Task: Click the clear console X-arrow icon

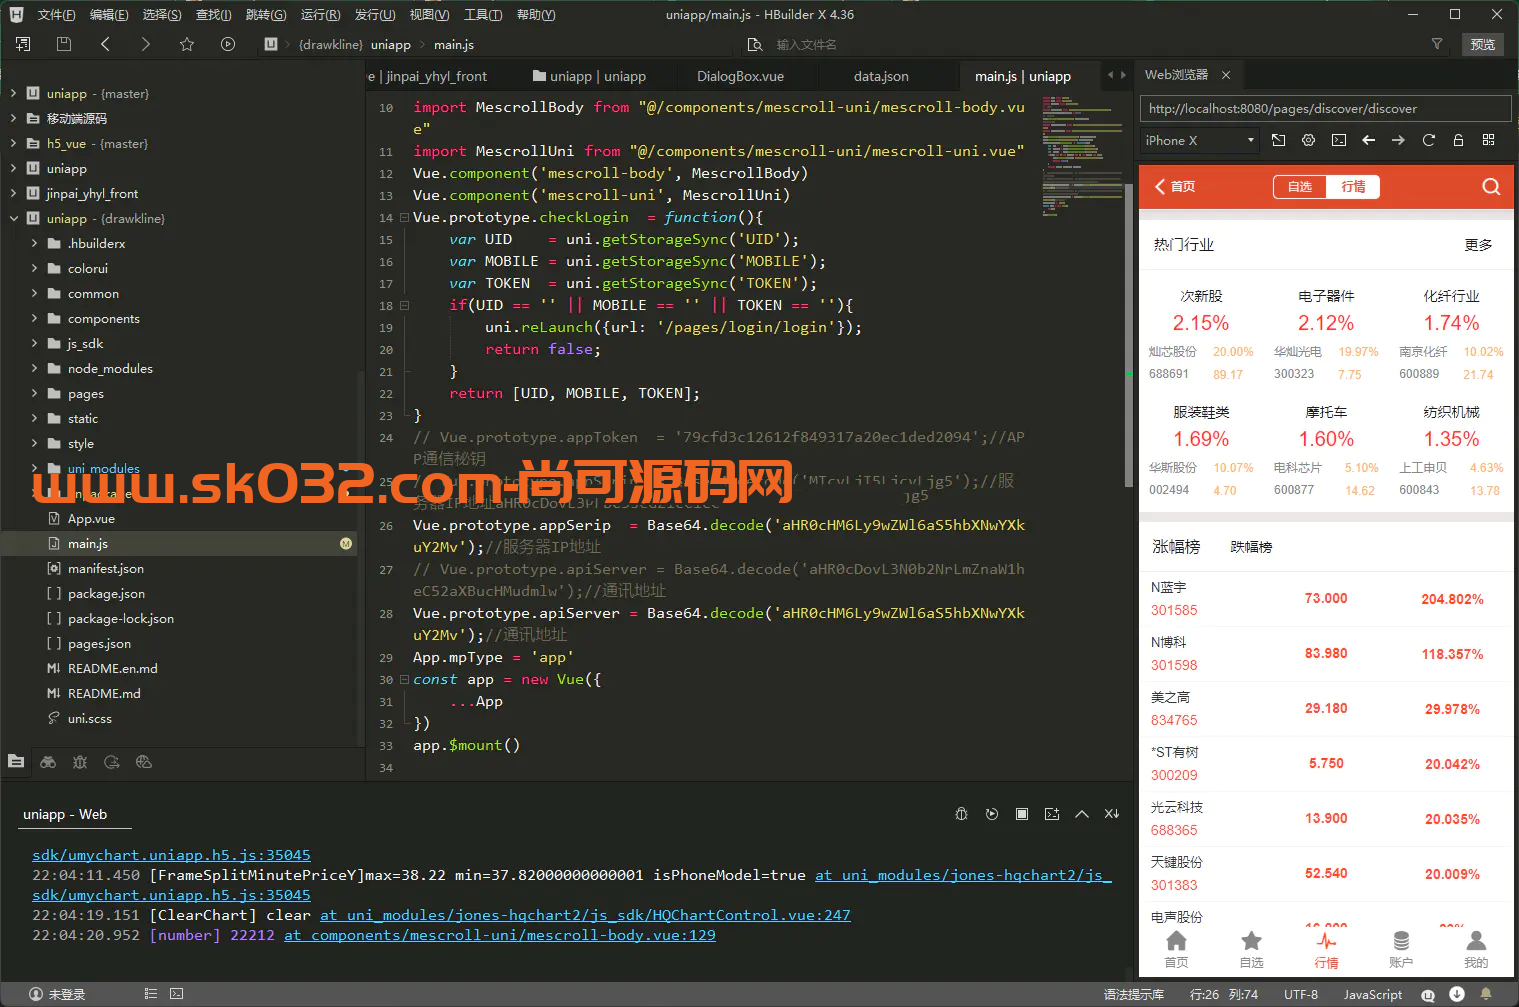Action: point(1111,814)
